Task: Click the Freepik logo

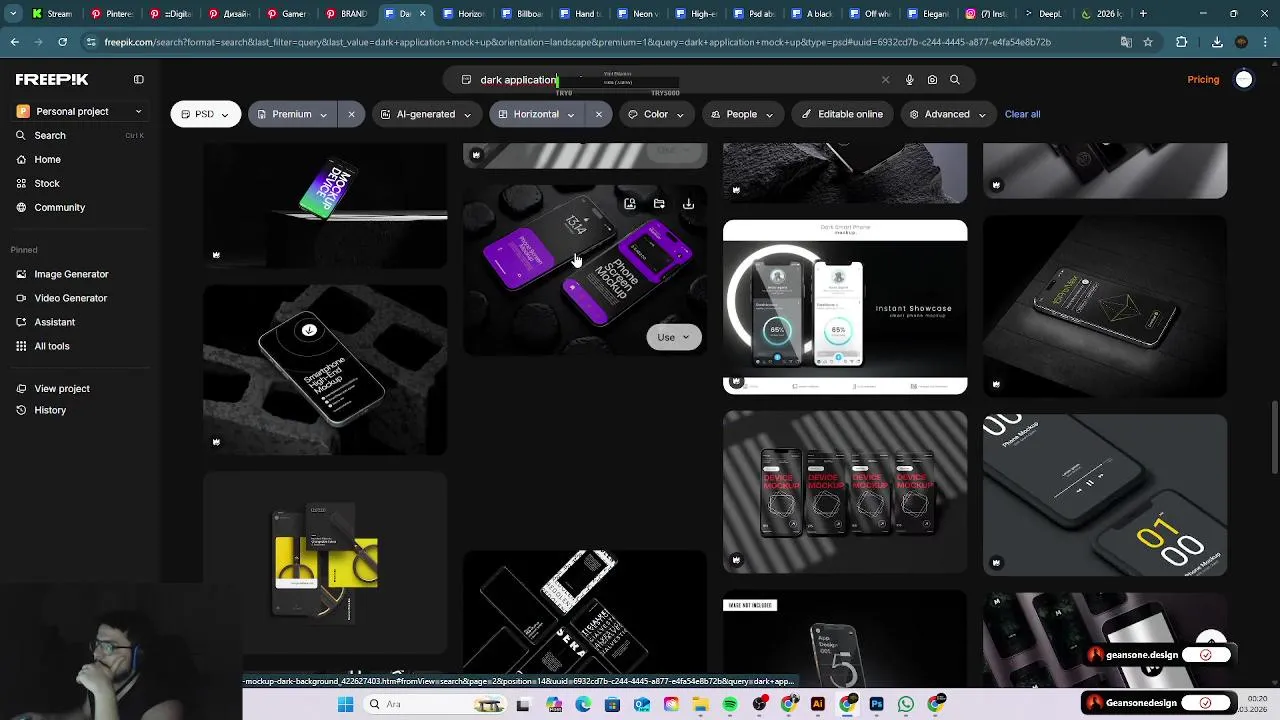Action: (x=52, y=79)
